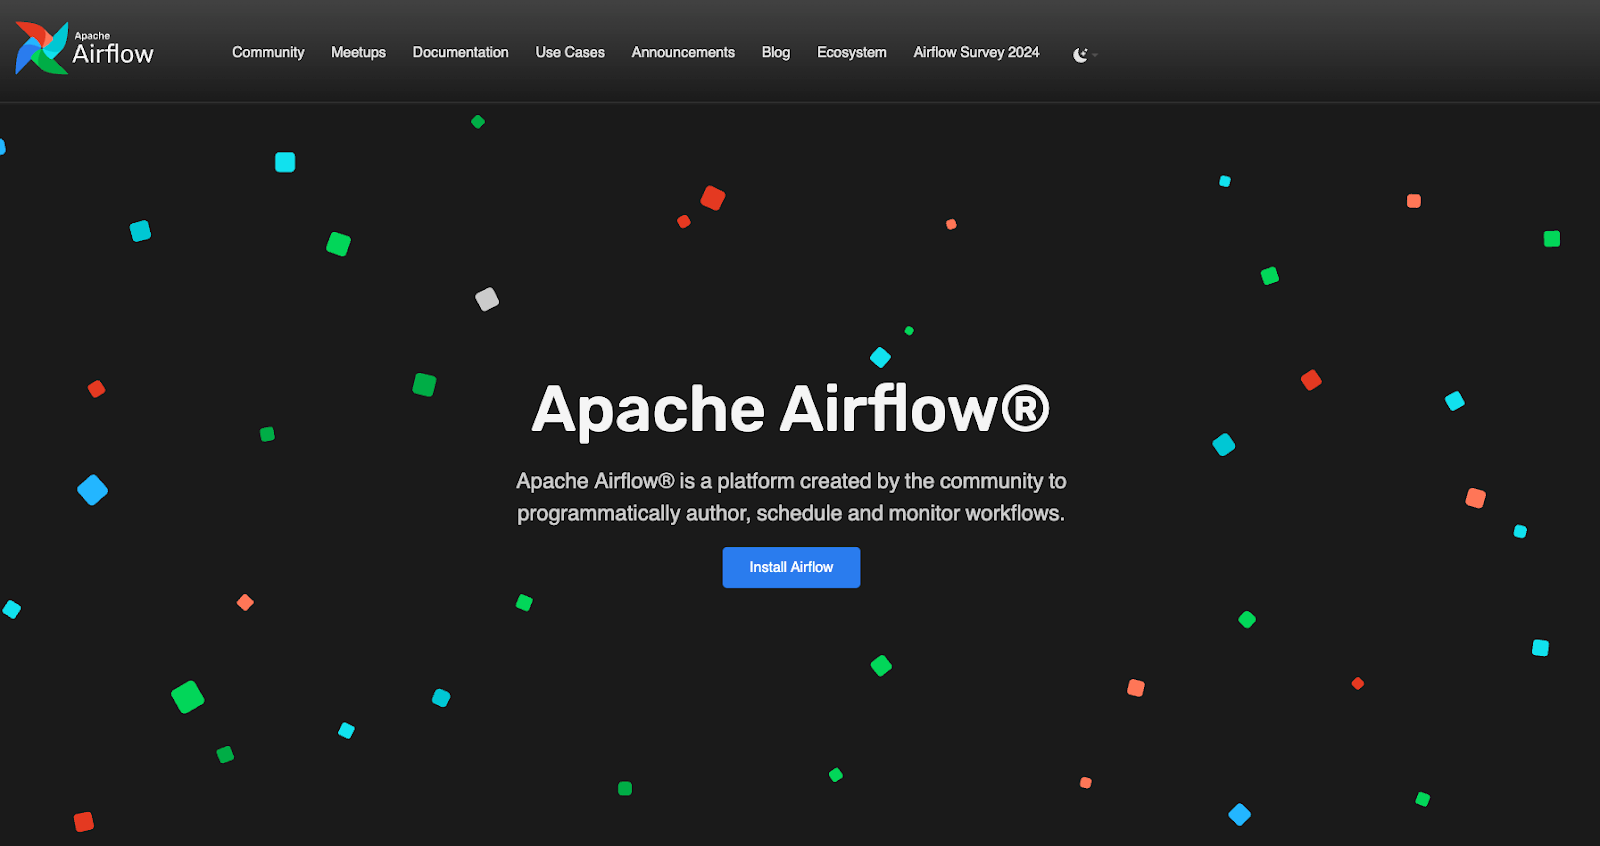Click the Install Airflow button
The height and width of the screenshot is (846, 1600).
[x=791, y=567]
